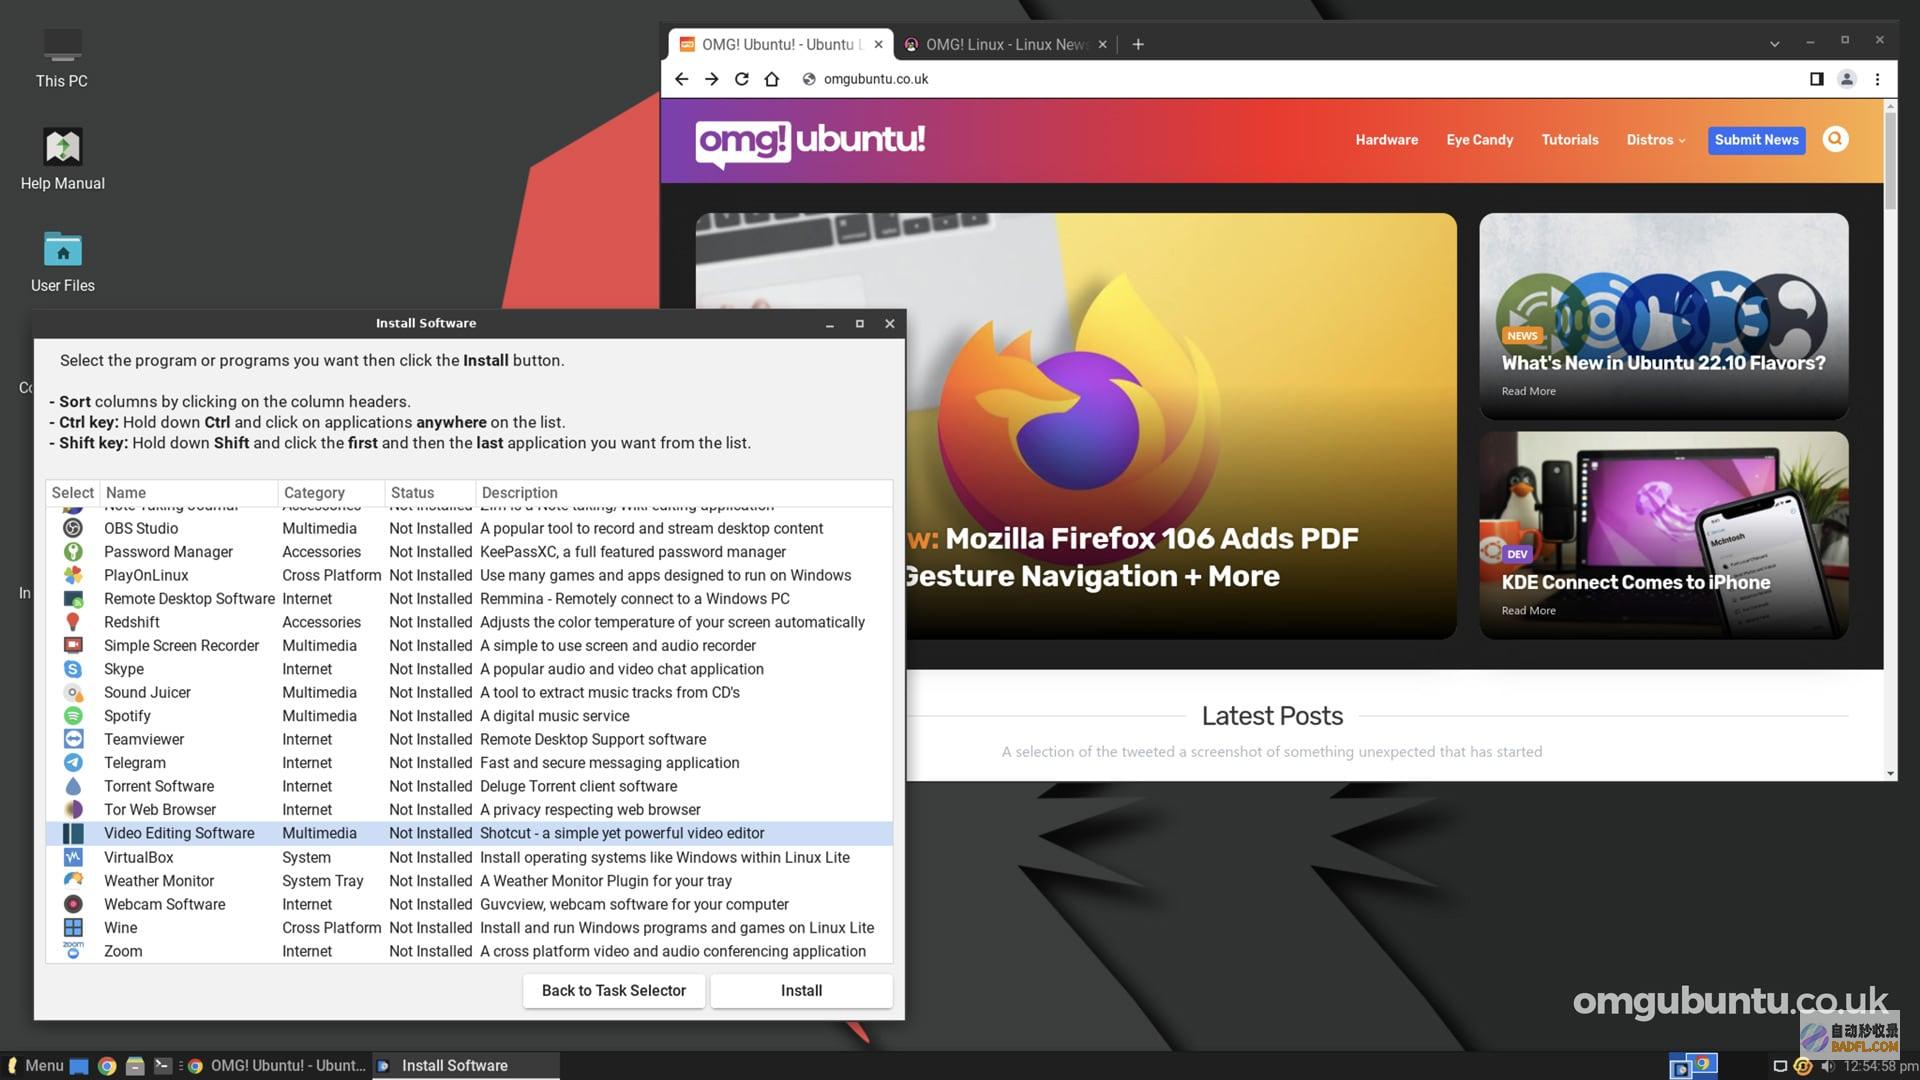Screen dimensions: 1920x1080
Task: Click the Teamviewer icon in the list
Action: pyautogui.click(x=73, y=739)
